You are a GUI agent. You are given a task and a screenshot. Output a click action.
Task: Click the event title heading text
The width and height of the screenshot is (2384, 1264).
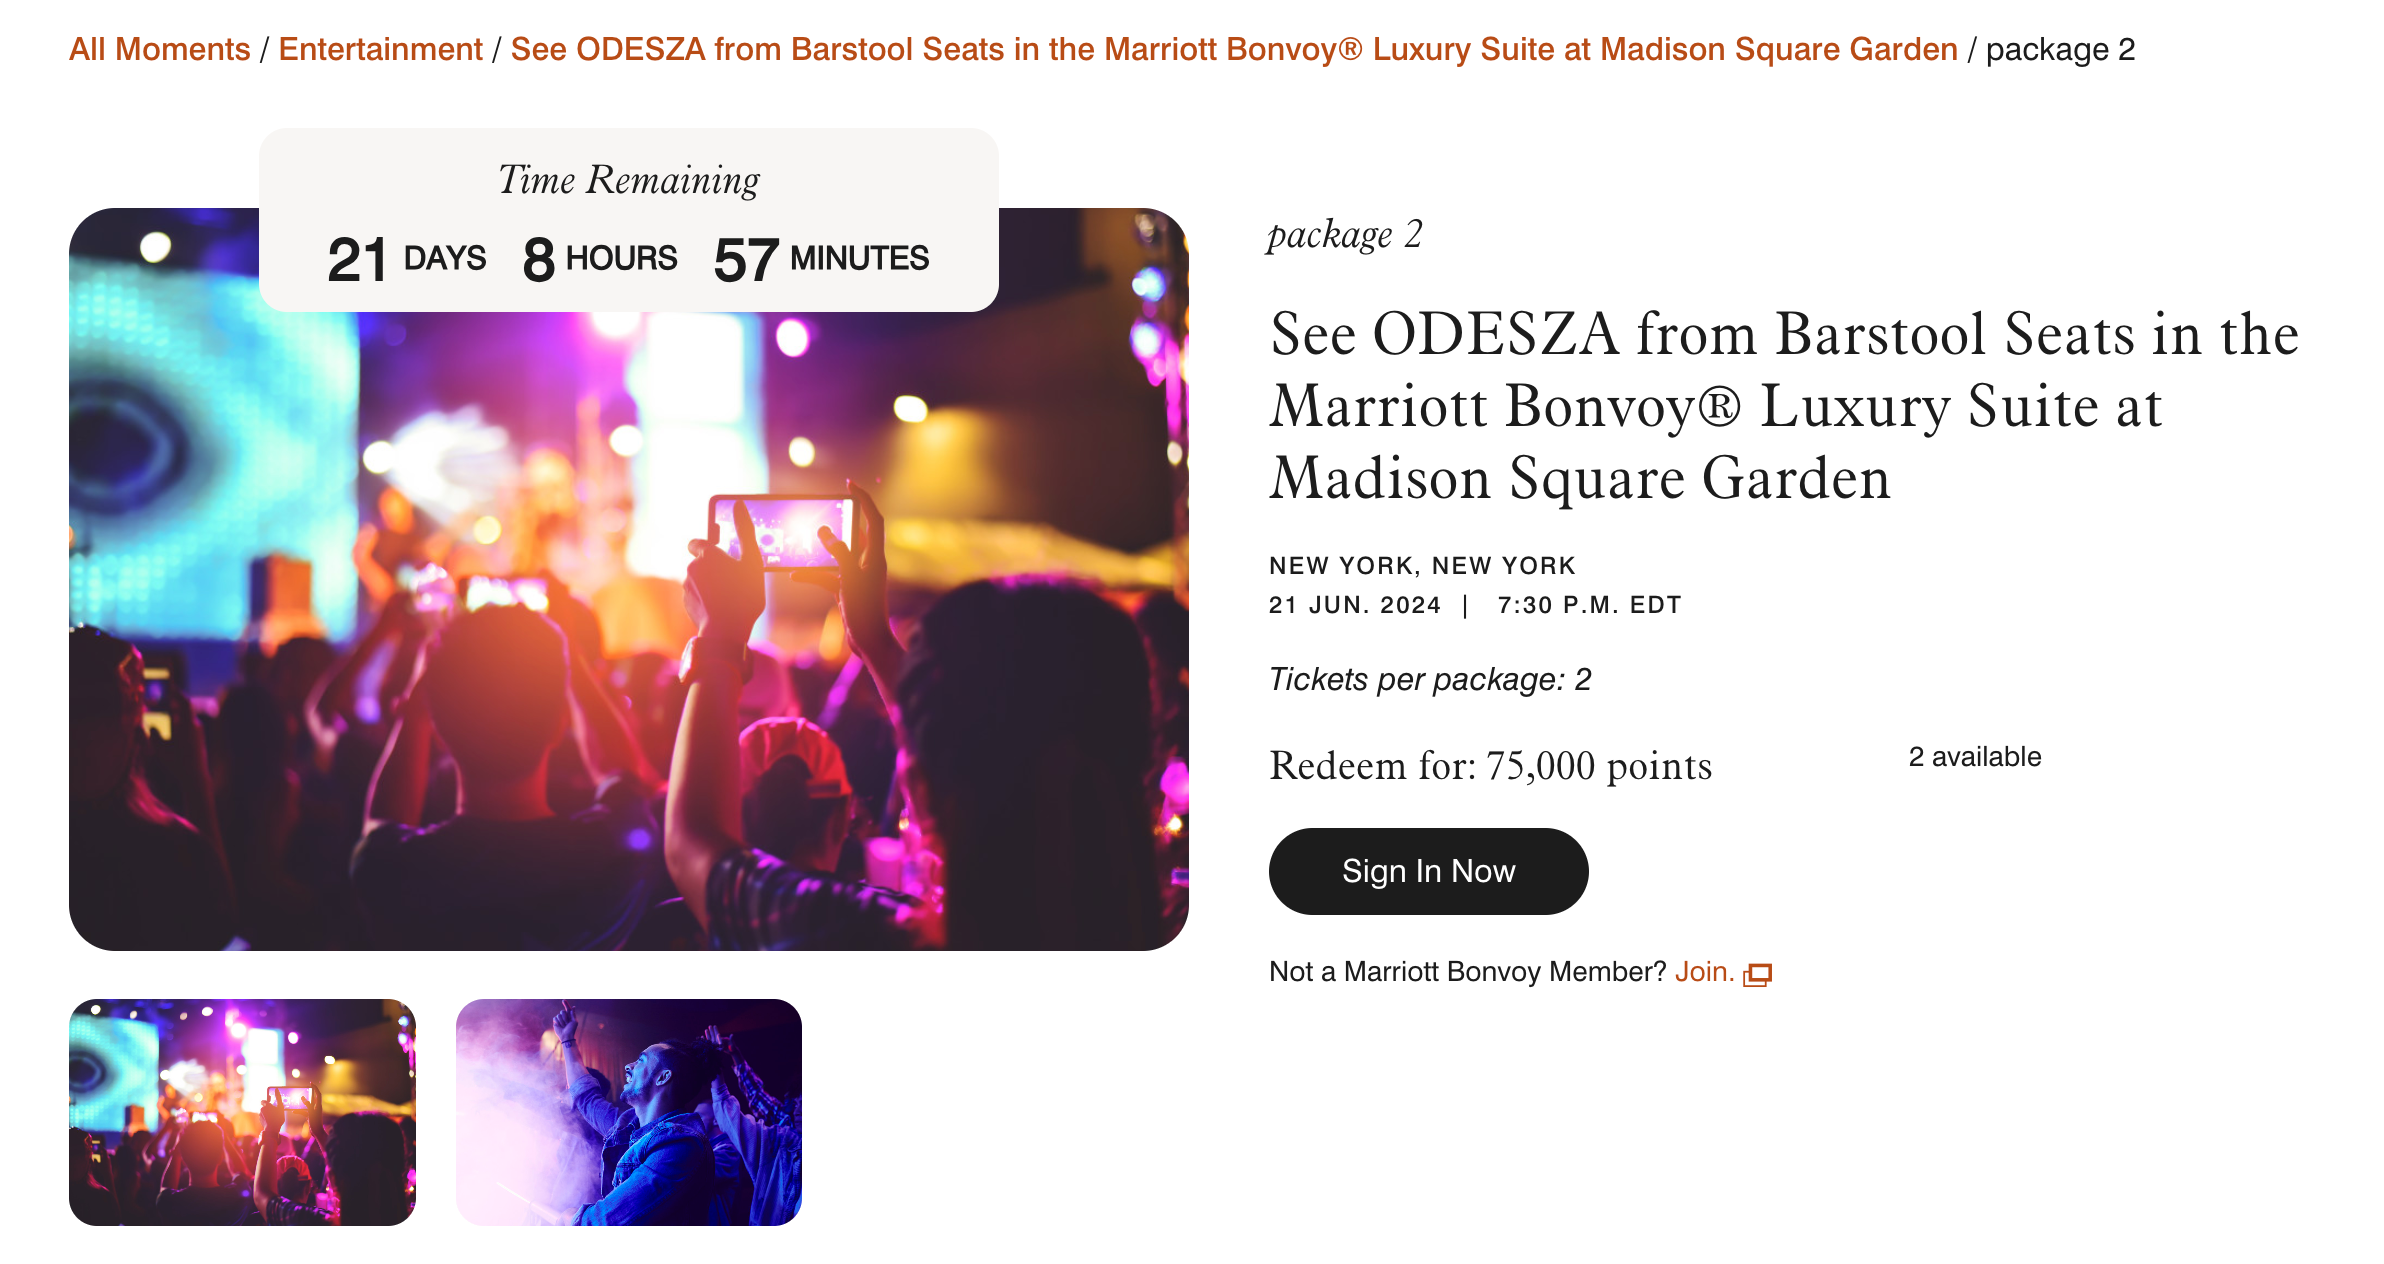point(1784,405)
